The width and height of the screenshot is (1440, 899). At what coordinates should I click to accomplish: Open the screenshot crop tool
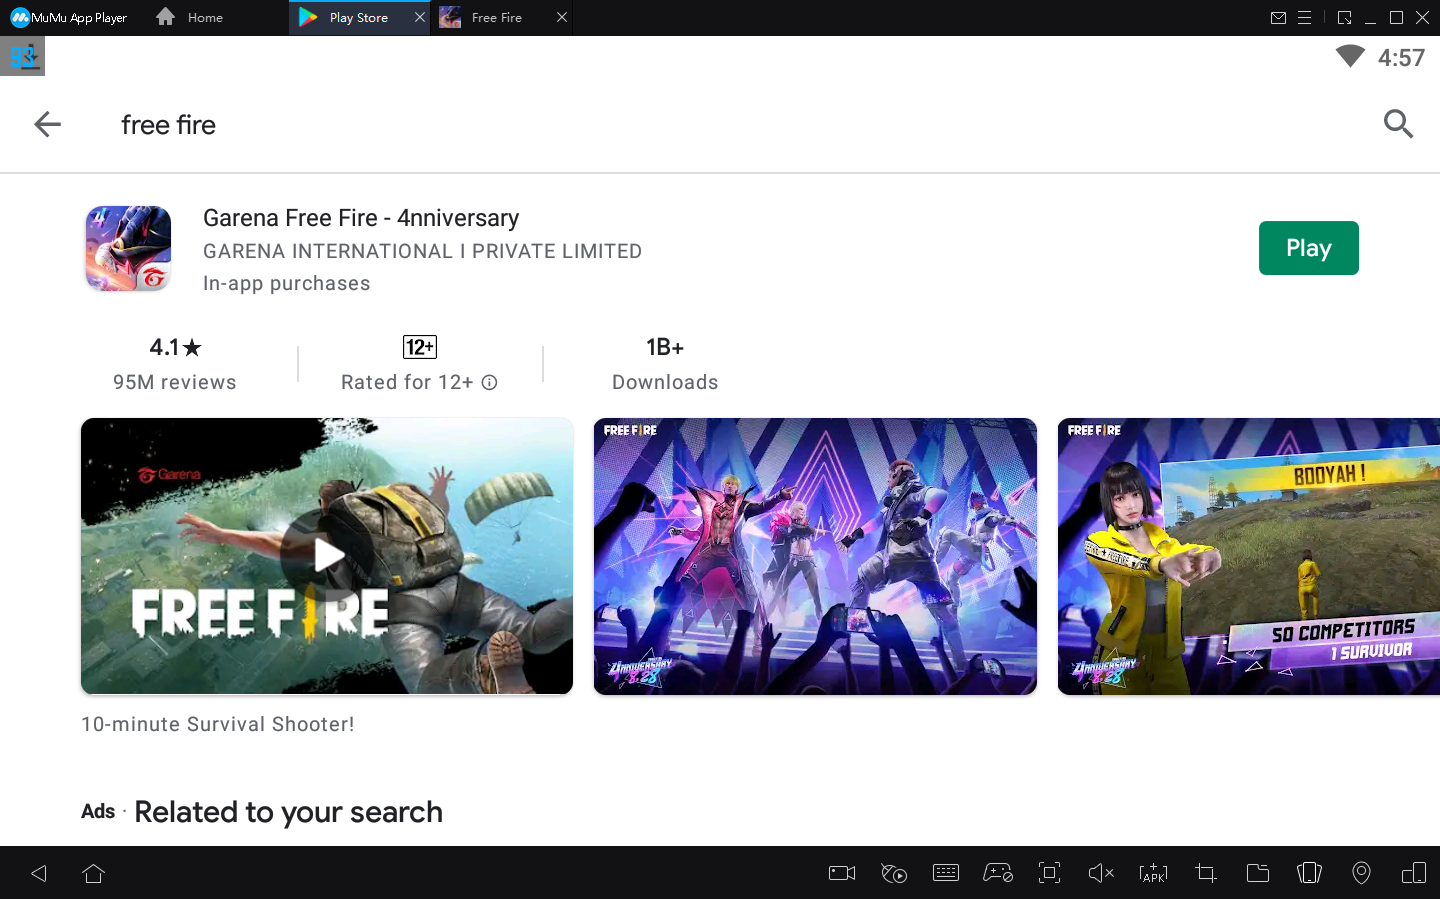tap(1205, 873)
